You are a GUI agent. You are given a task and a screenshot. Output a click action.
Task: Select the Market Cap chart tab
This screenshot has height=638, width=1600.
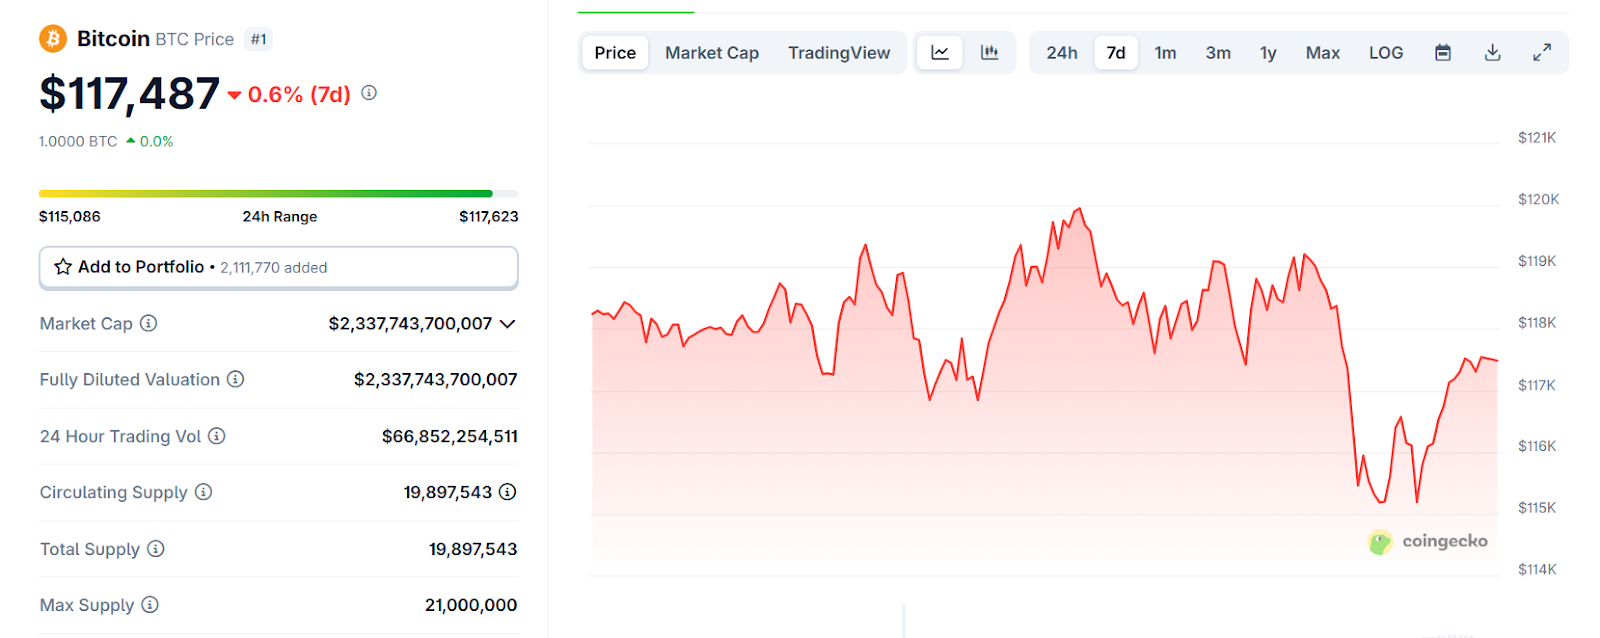click(712, 53)
